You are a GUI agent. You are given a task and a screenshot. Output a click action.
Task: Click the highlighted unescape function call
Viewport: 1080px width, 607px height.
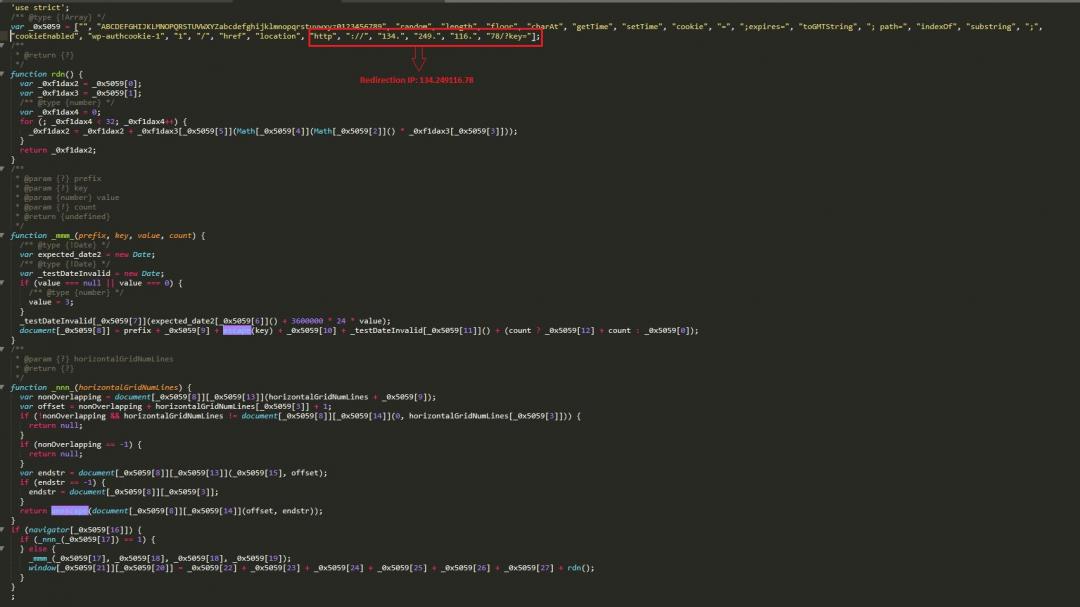point(69,511)
